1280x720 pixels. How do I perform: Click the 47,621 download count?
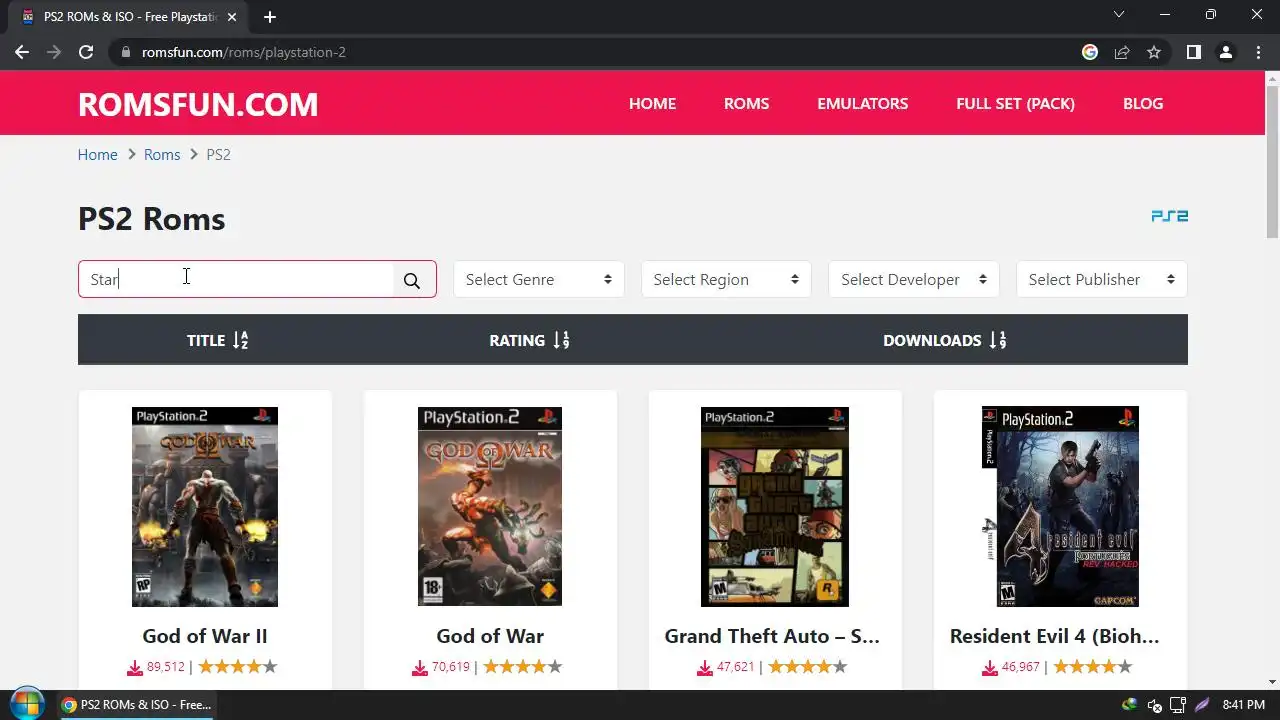(736, 667)
